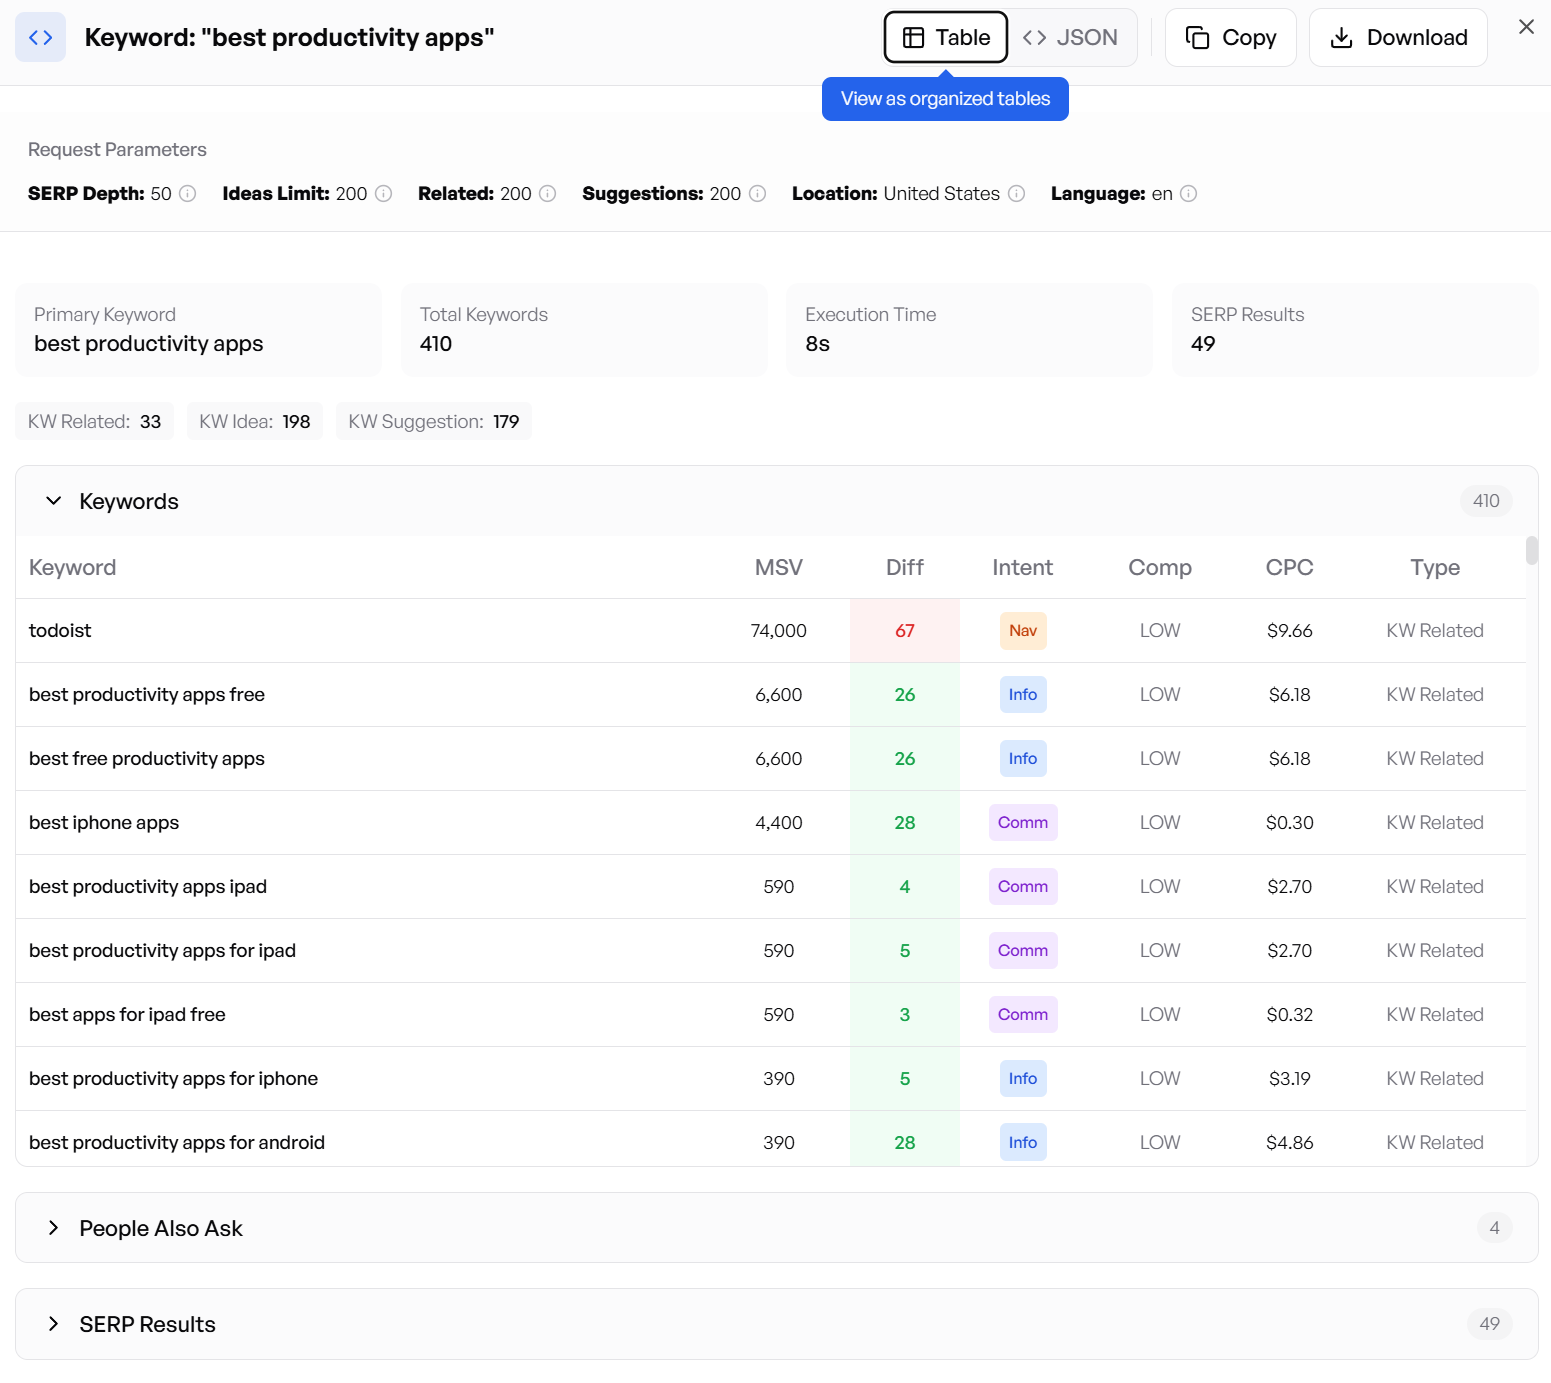
Task: Switch to JSON view
Action: (x=1071, y=37)
